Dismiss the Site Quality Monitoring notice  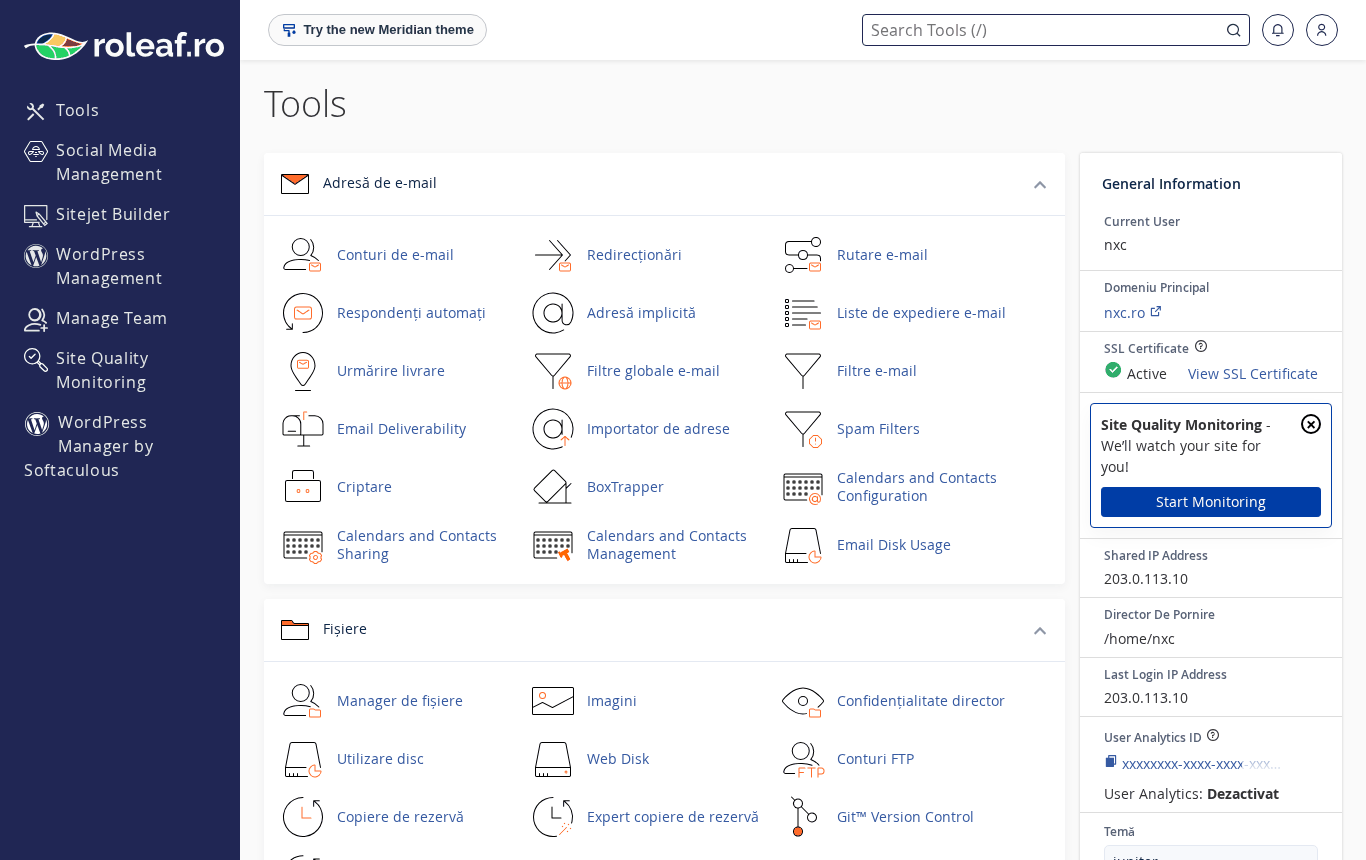[1311, 424]
